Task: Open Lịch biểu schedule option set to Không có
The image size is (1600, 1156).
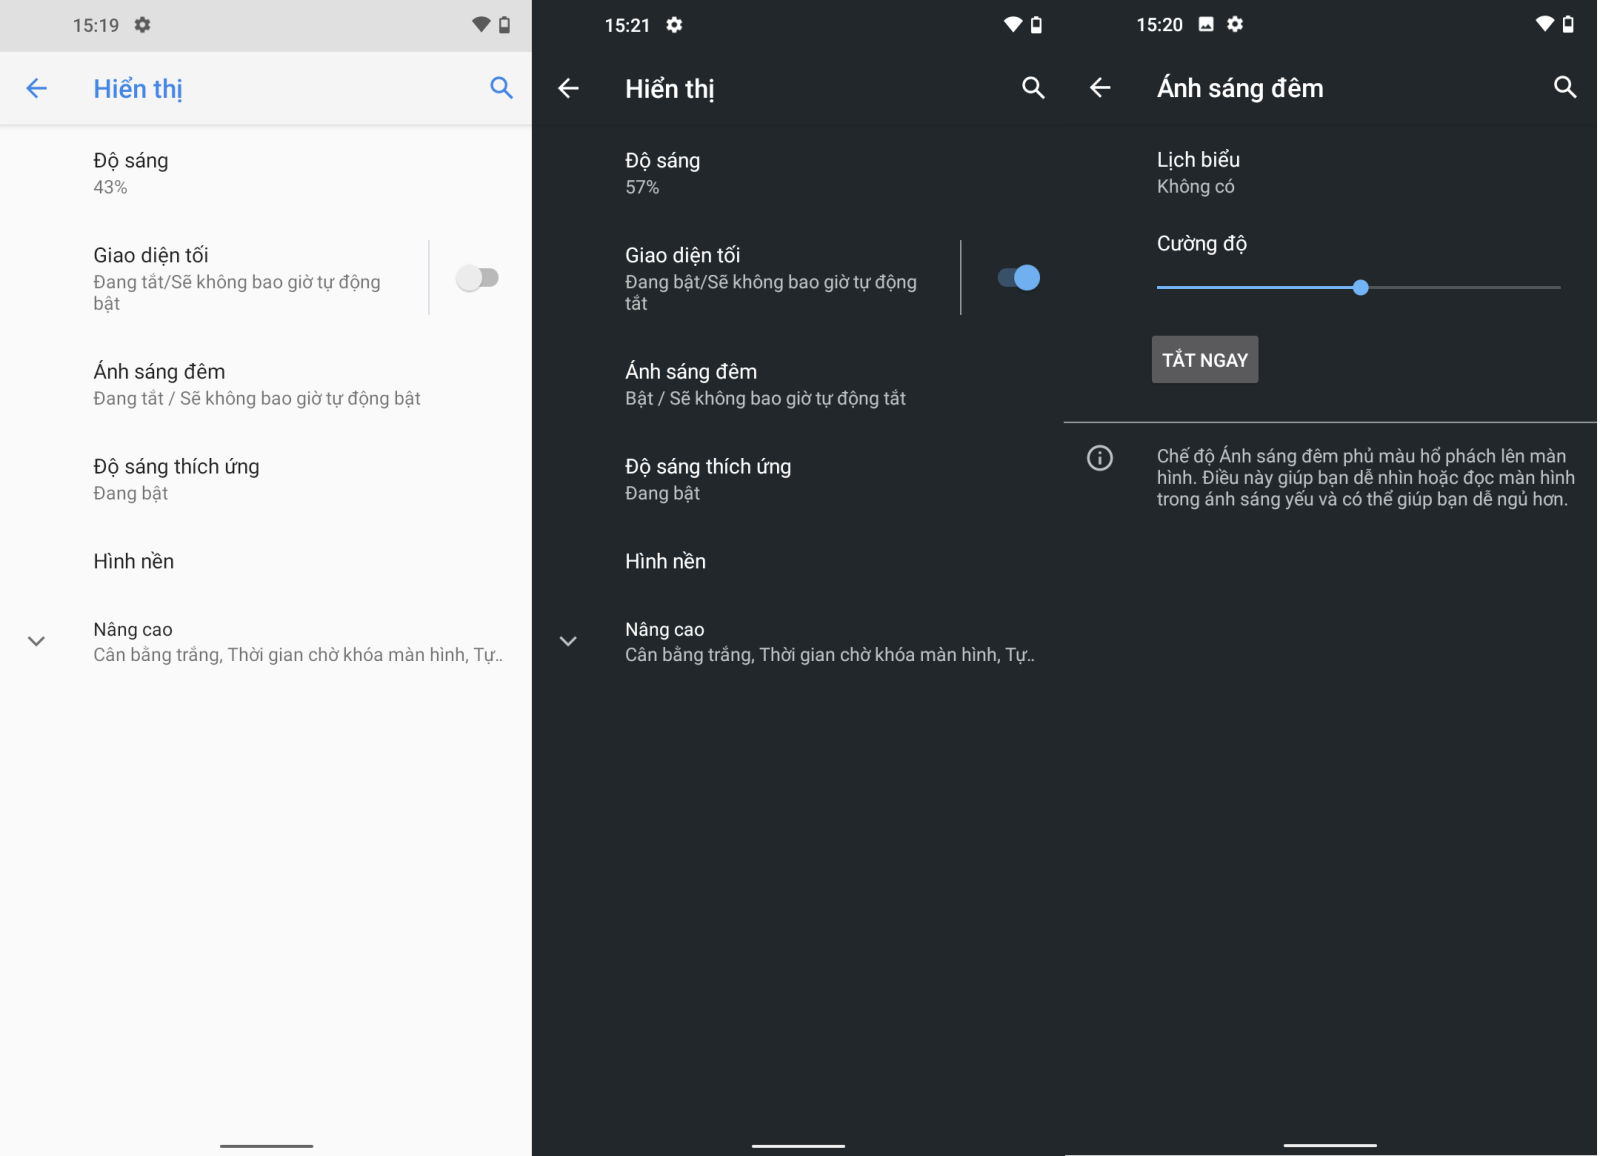Action: (1330, 173)
